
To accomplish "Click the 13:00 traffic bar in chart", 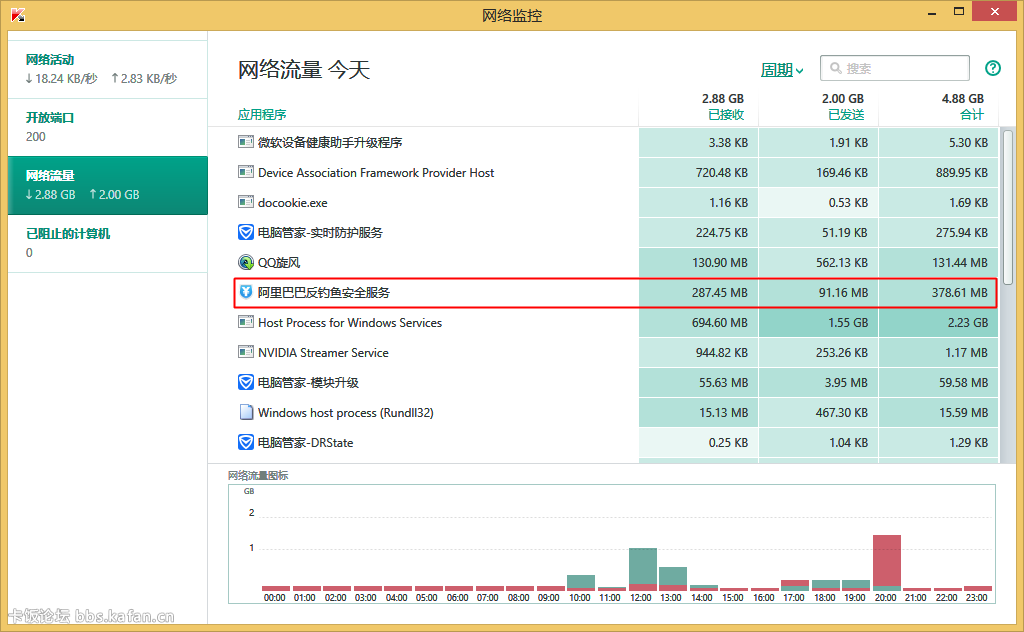I will tap(673, 578).
